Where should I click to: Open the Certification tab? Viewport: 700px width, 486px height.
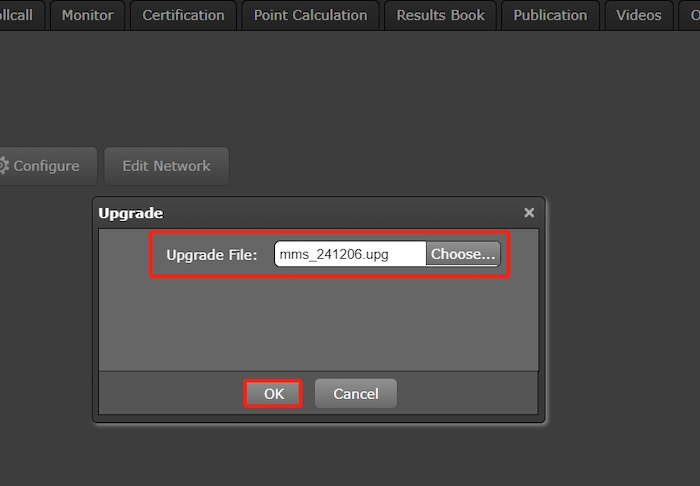183,15
